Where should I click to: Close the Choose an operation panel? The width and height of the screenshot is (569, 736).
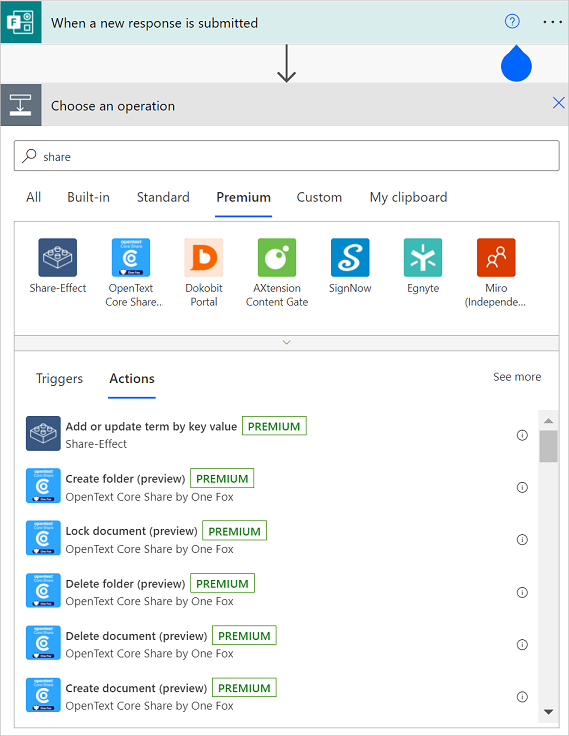[559, 103]
